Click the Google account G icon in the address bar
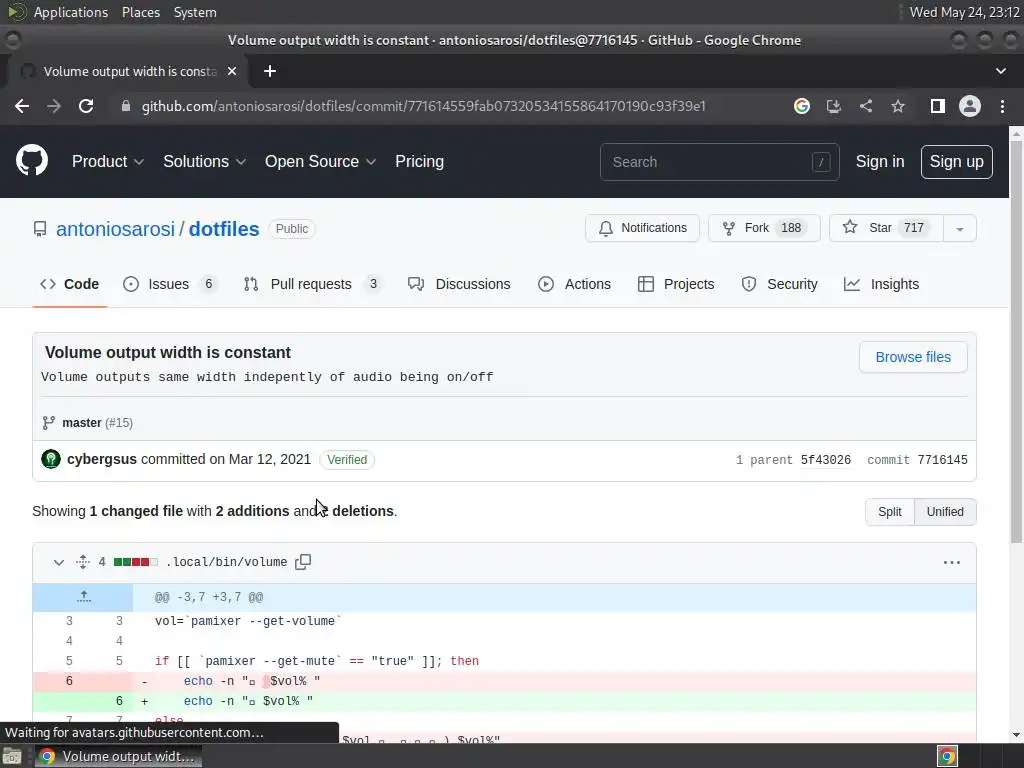1024x768 pixels. tap(802, 106)
